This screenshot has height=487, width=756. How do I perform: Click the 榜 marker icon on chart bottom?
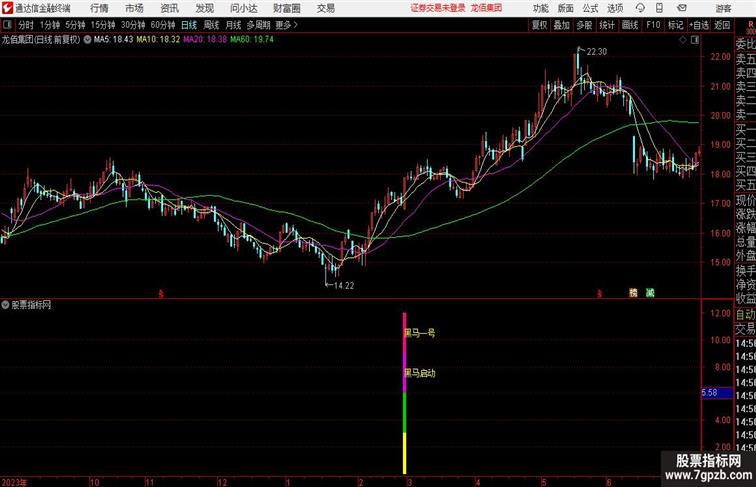(x=633, y=292)
